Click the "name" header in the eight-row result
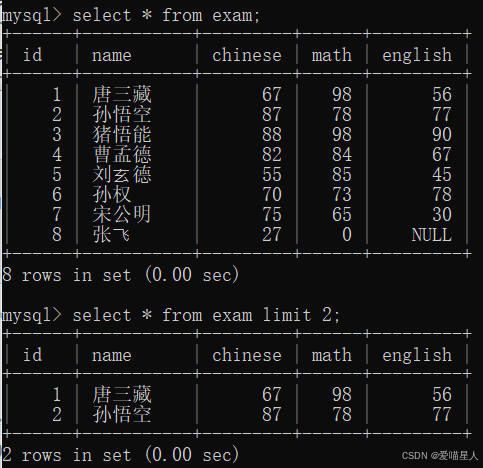This screenshot has height=468, width=483. click(112, 55)
